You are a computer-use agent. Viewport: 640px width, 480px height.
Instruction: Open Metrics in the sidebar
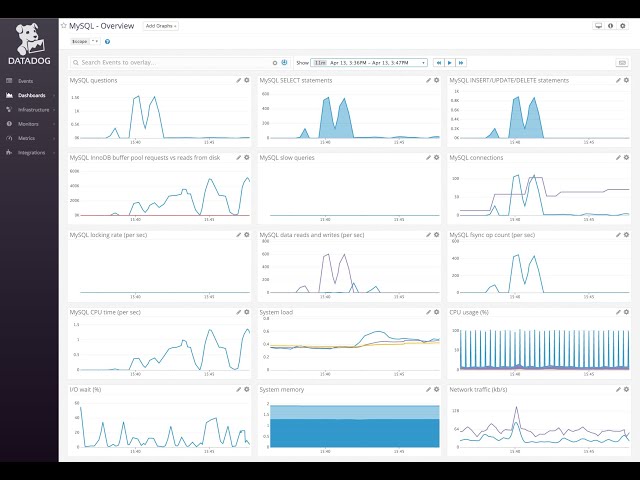[26, 138]
